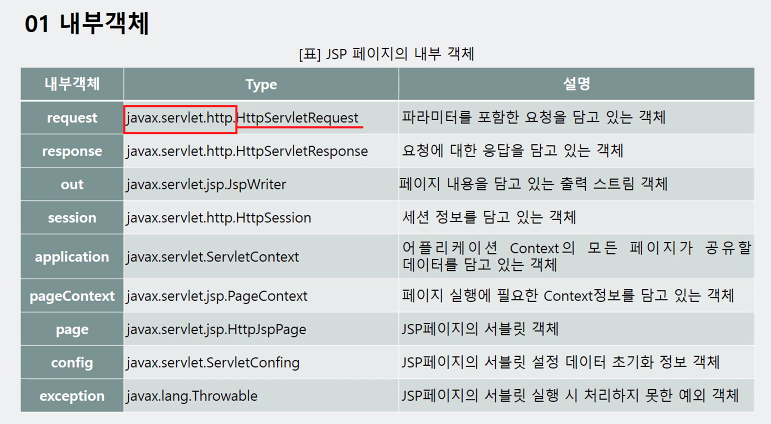Viewport: 771px width, 424px height.
Task: Click description 'JSP페이지의 서블릿 실행 시 처리하지 못한 예외 객체'
Action: [x=570, y=395]
